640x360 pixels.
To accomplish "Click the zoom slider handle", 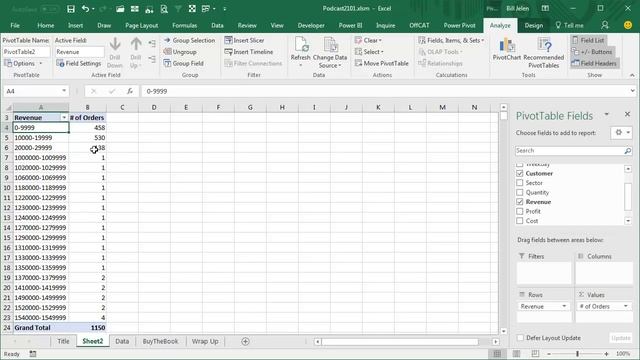I will 578,353.
